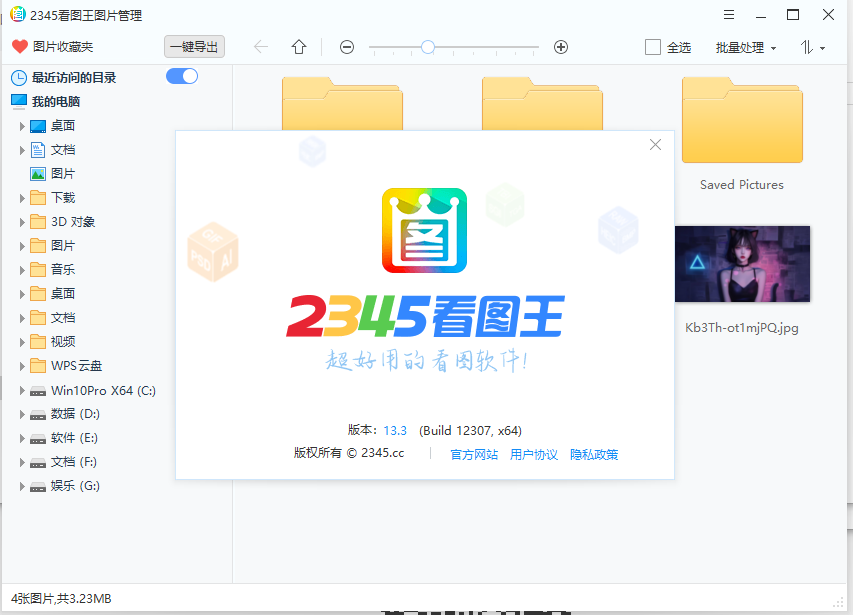Click the zoom slider handle on the toolbar
Viewport: 853px width, 615px height.
[427, 47]
